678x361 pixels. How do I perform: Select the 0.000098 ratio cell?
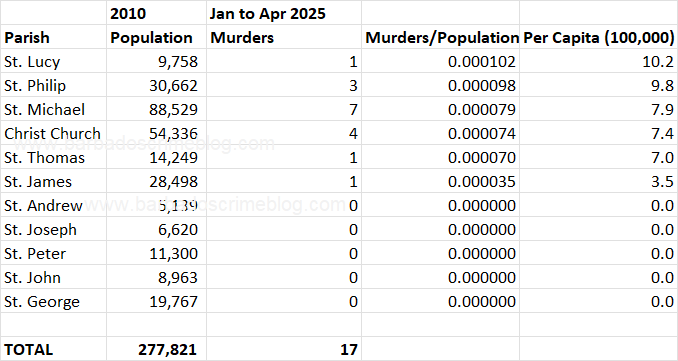coord(440,85)
